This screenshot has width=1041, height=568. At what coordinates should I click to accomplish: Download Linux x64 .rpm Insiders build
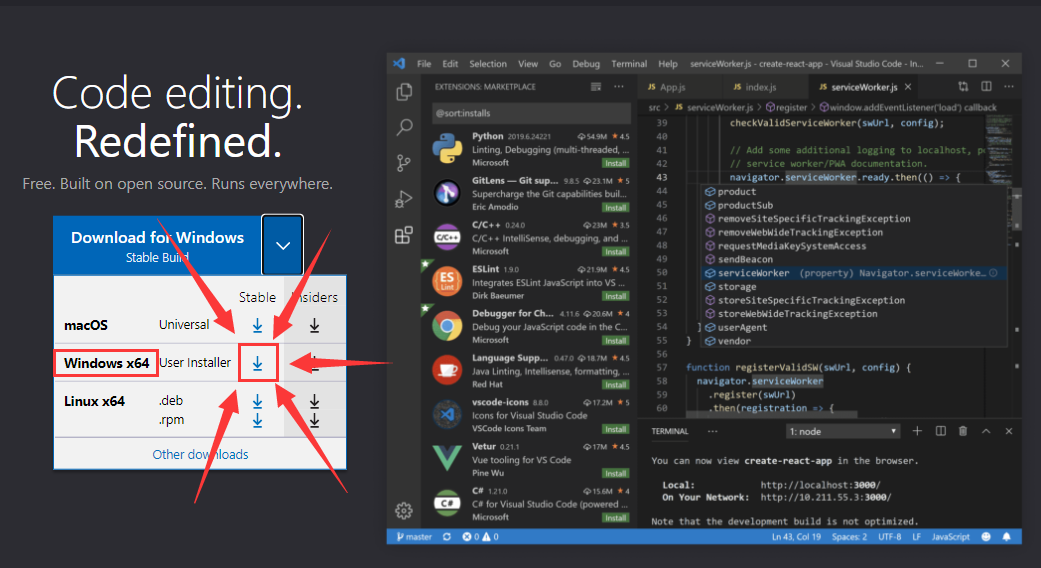(x=315, y=420)
